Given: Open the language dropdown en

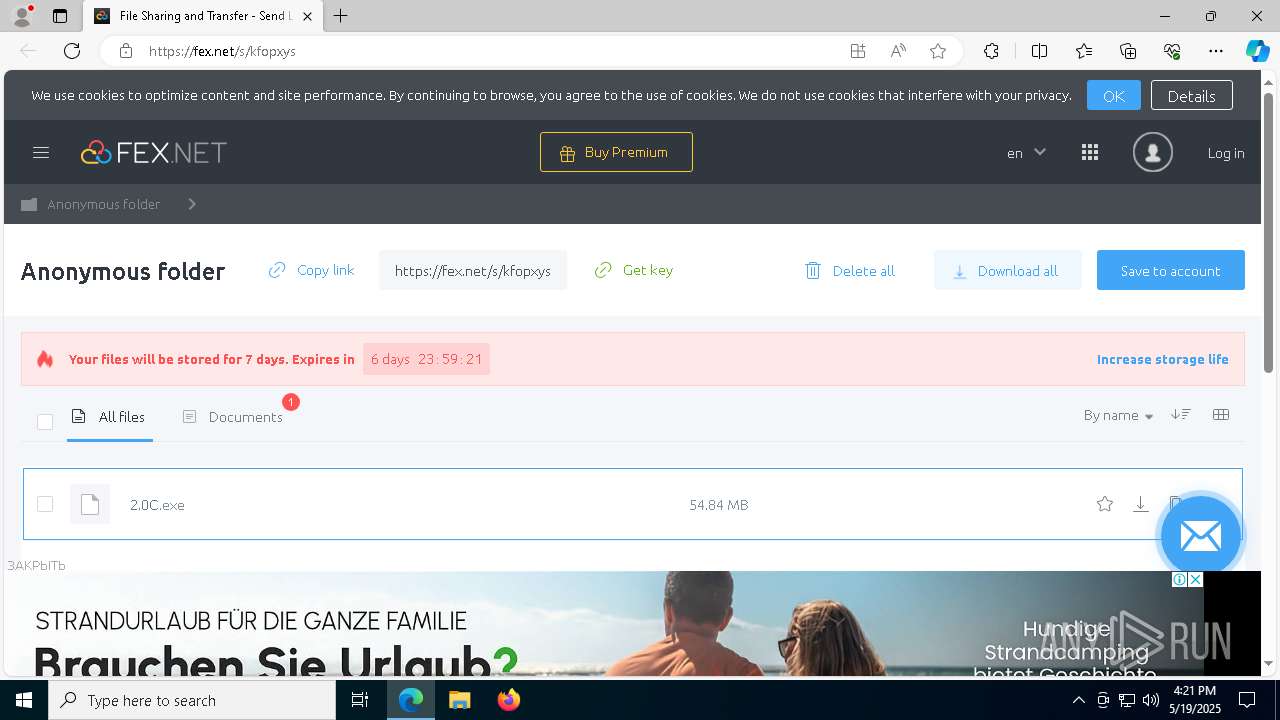Looking at the screenshot, I should click(x=1026, y=153).
